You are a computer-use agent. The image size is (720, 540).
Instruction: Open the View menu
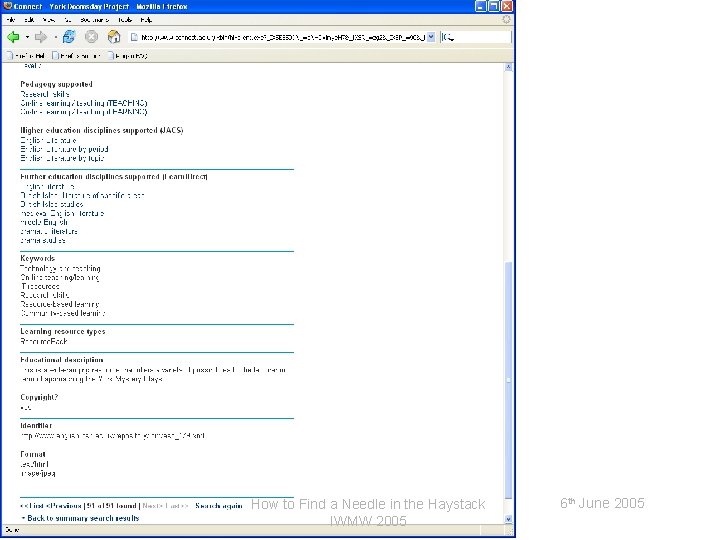coord(48,20)
